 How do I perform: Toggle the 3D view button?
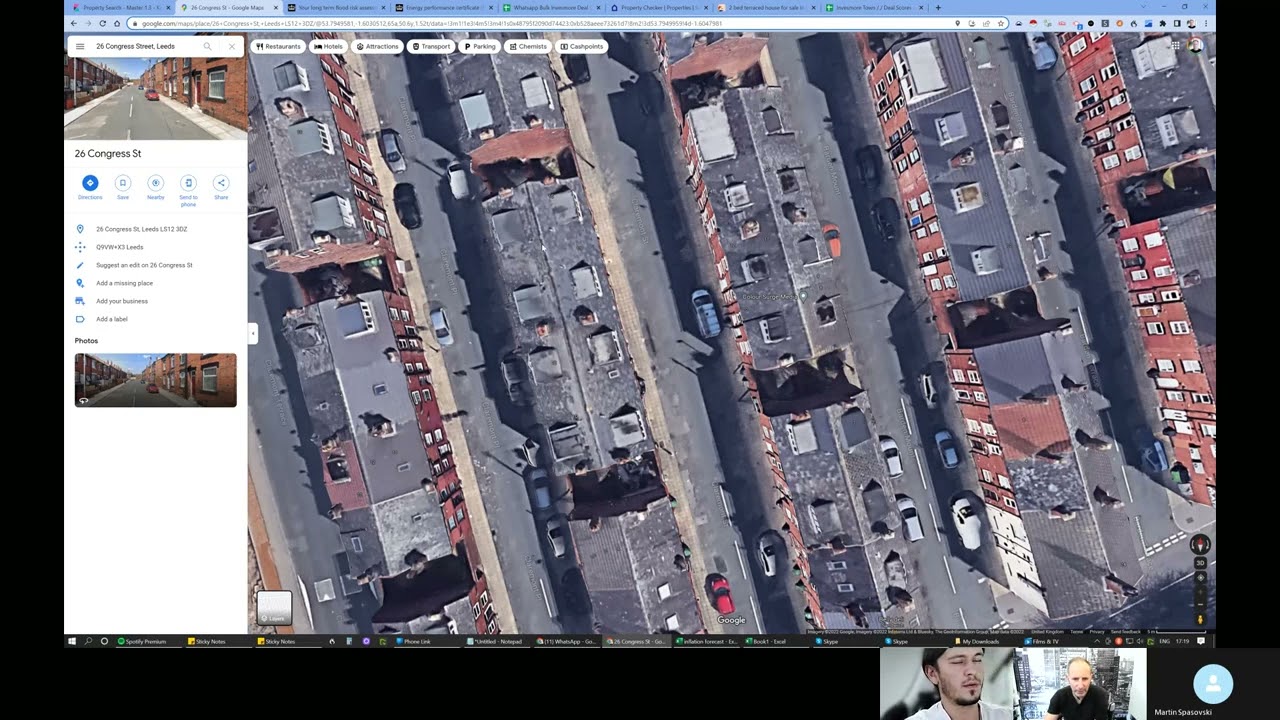pos(1200,563)
